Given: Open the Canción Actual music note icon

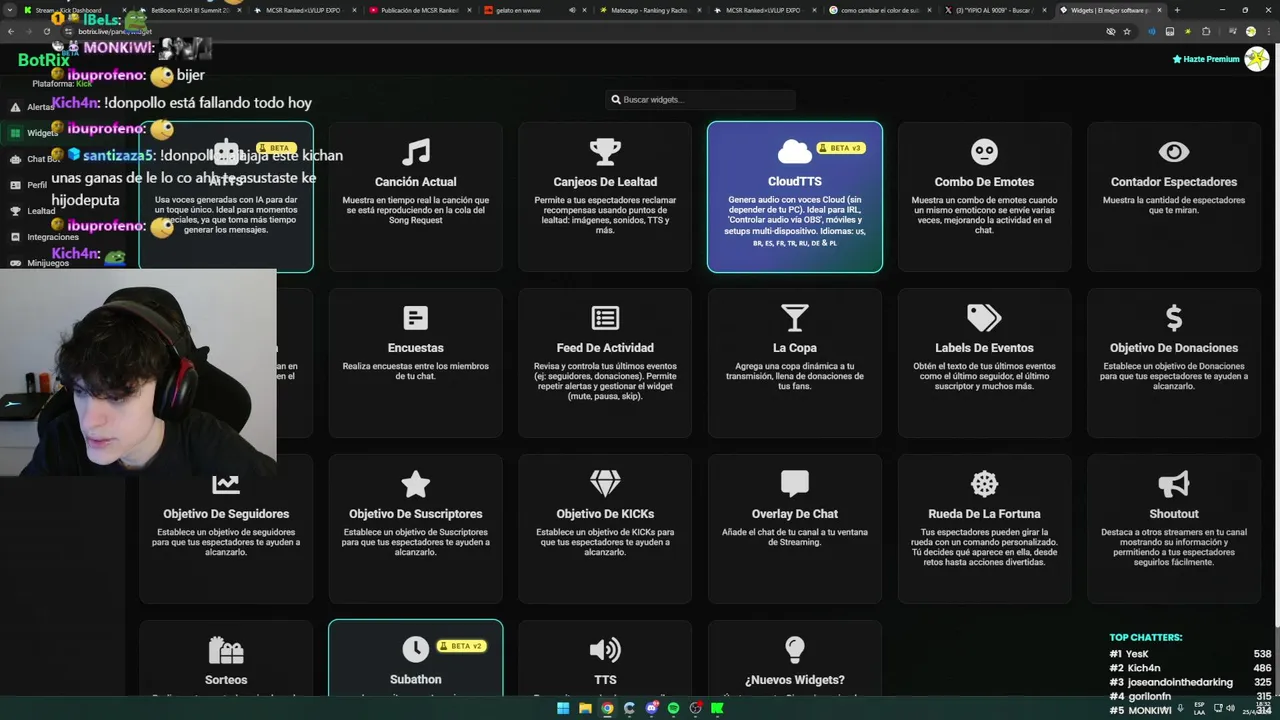Looking at the screenshot, I should click(415, 152).
